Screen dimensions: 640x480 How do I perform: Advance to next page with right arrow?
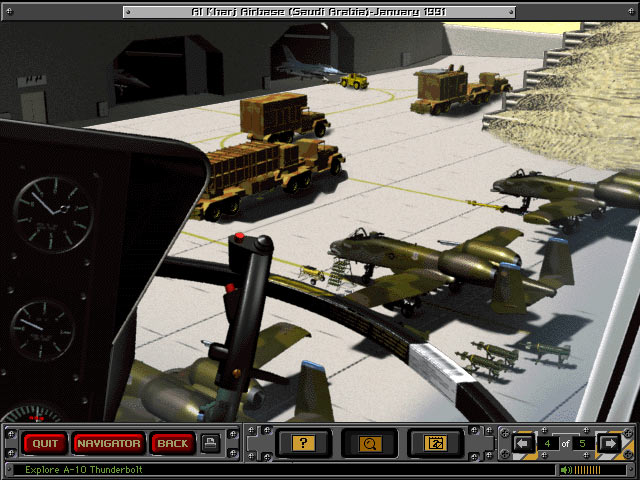point(608,443)
